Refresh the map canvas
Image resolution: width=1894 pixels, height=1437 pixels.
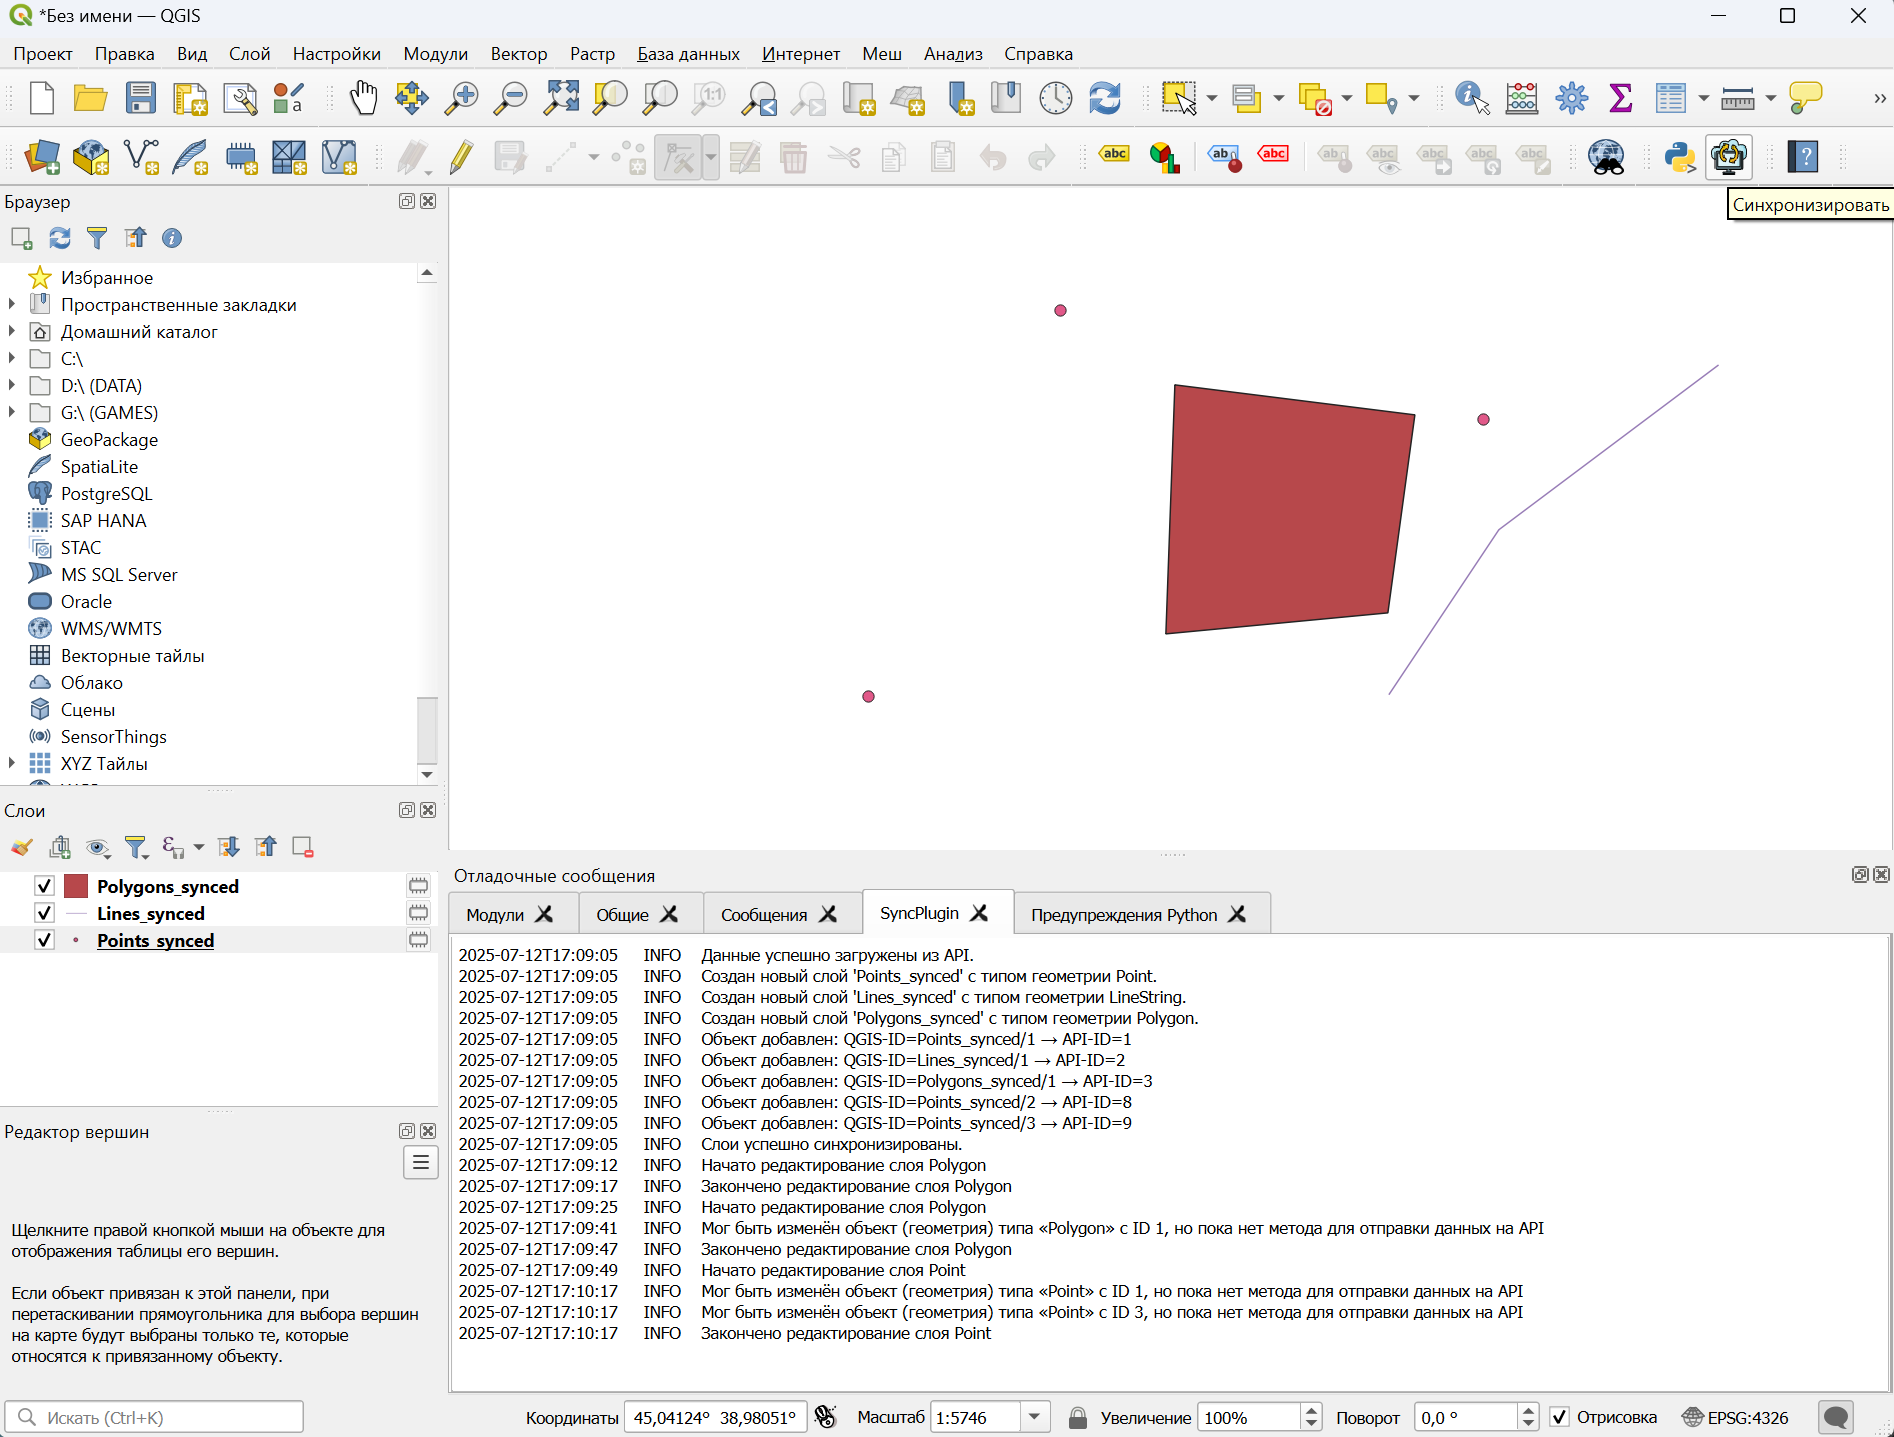(1105, 98)
